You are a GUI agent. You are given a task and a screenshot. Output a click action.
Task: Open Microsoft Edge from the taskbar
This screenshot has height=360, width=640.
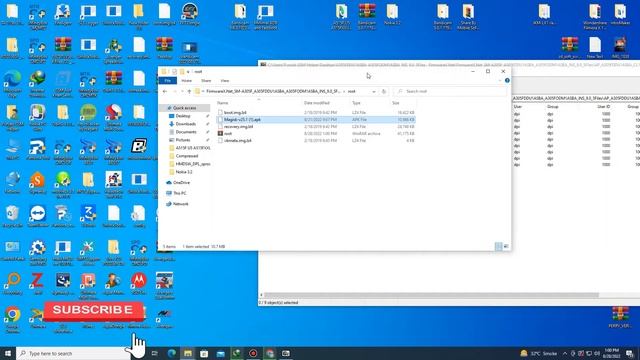(x=171, y=353)
